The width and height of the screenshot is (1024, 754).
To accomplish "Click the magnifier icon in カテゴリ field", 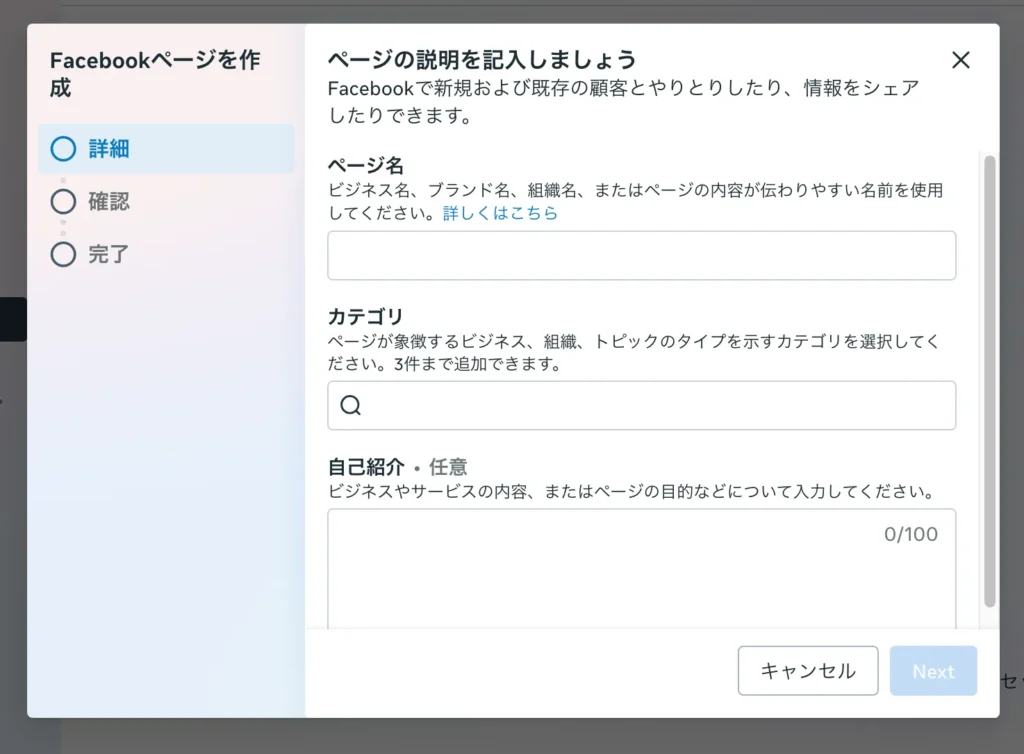I will [x=350, y=405].
